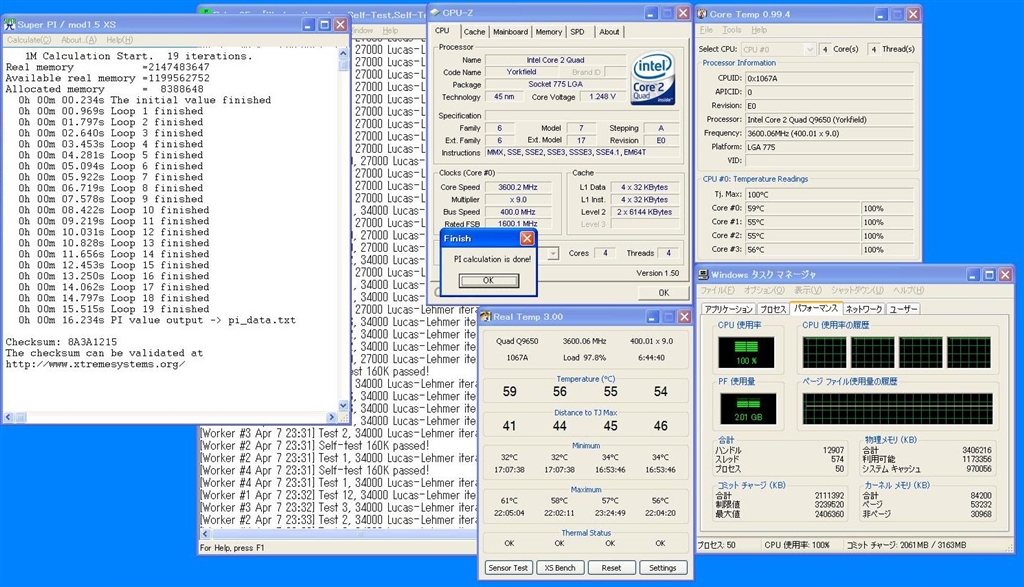Image resolution: width=1024 pixels, height=587 pixels.
Task: Close the Finish dialog with X
Action: pyautogui.click(x=527, y=239)
